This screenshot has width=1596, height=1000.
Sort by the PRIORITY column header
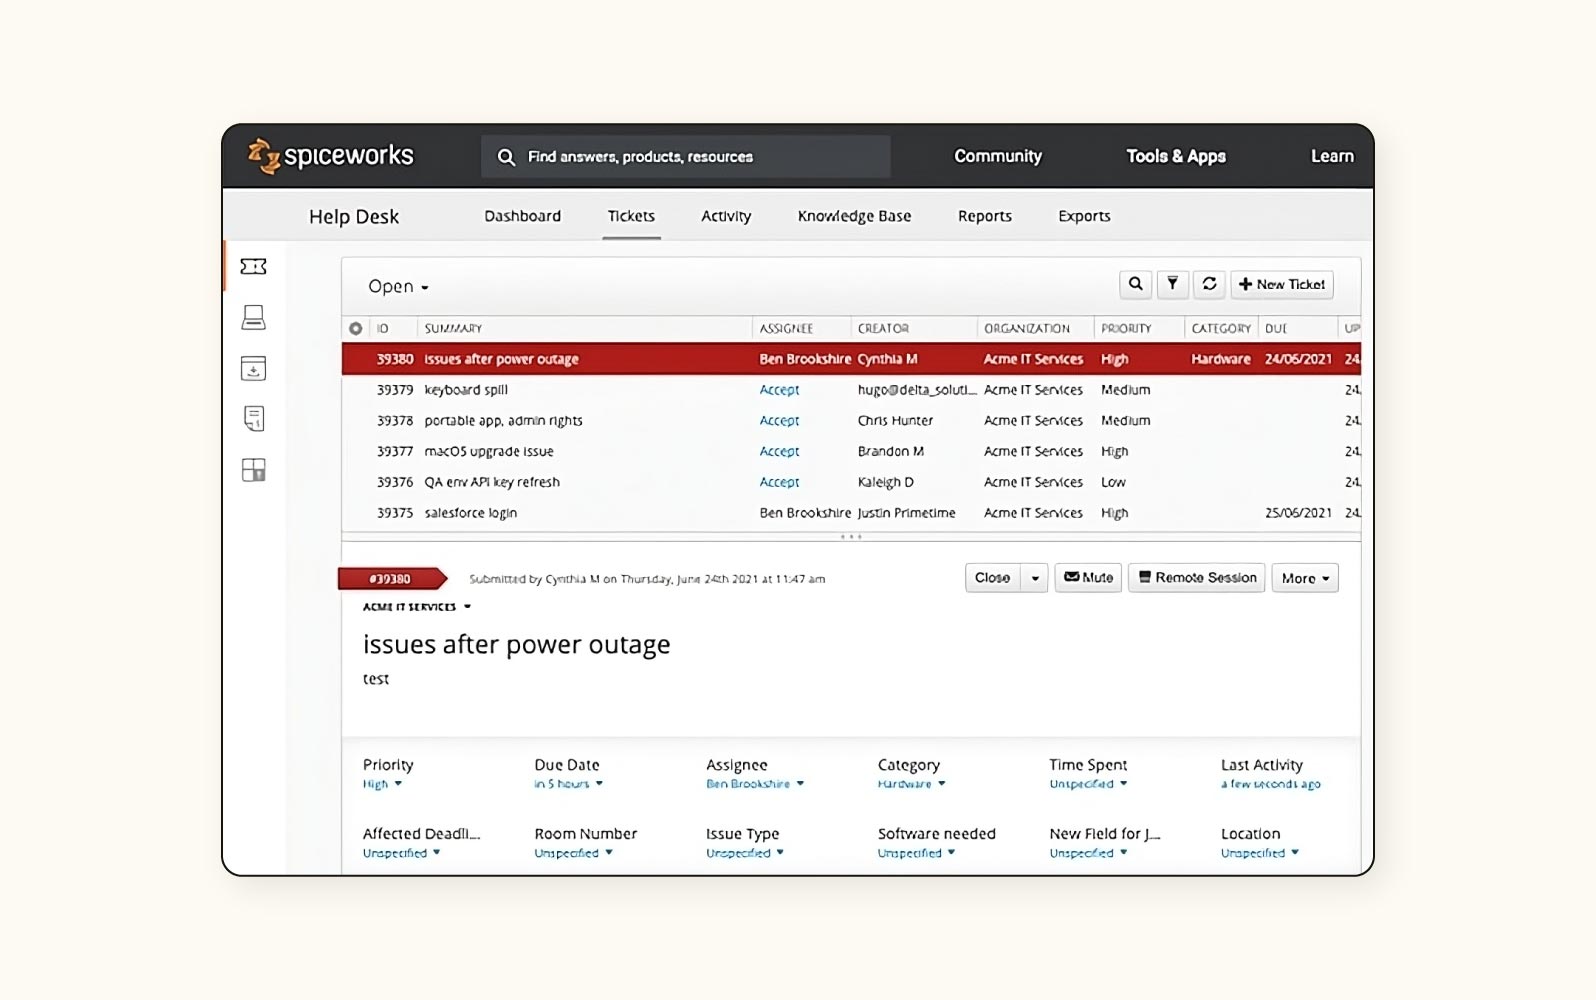click(x=1126, y=328)
